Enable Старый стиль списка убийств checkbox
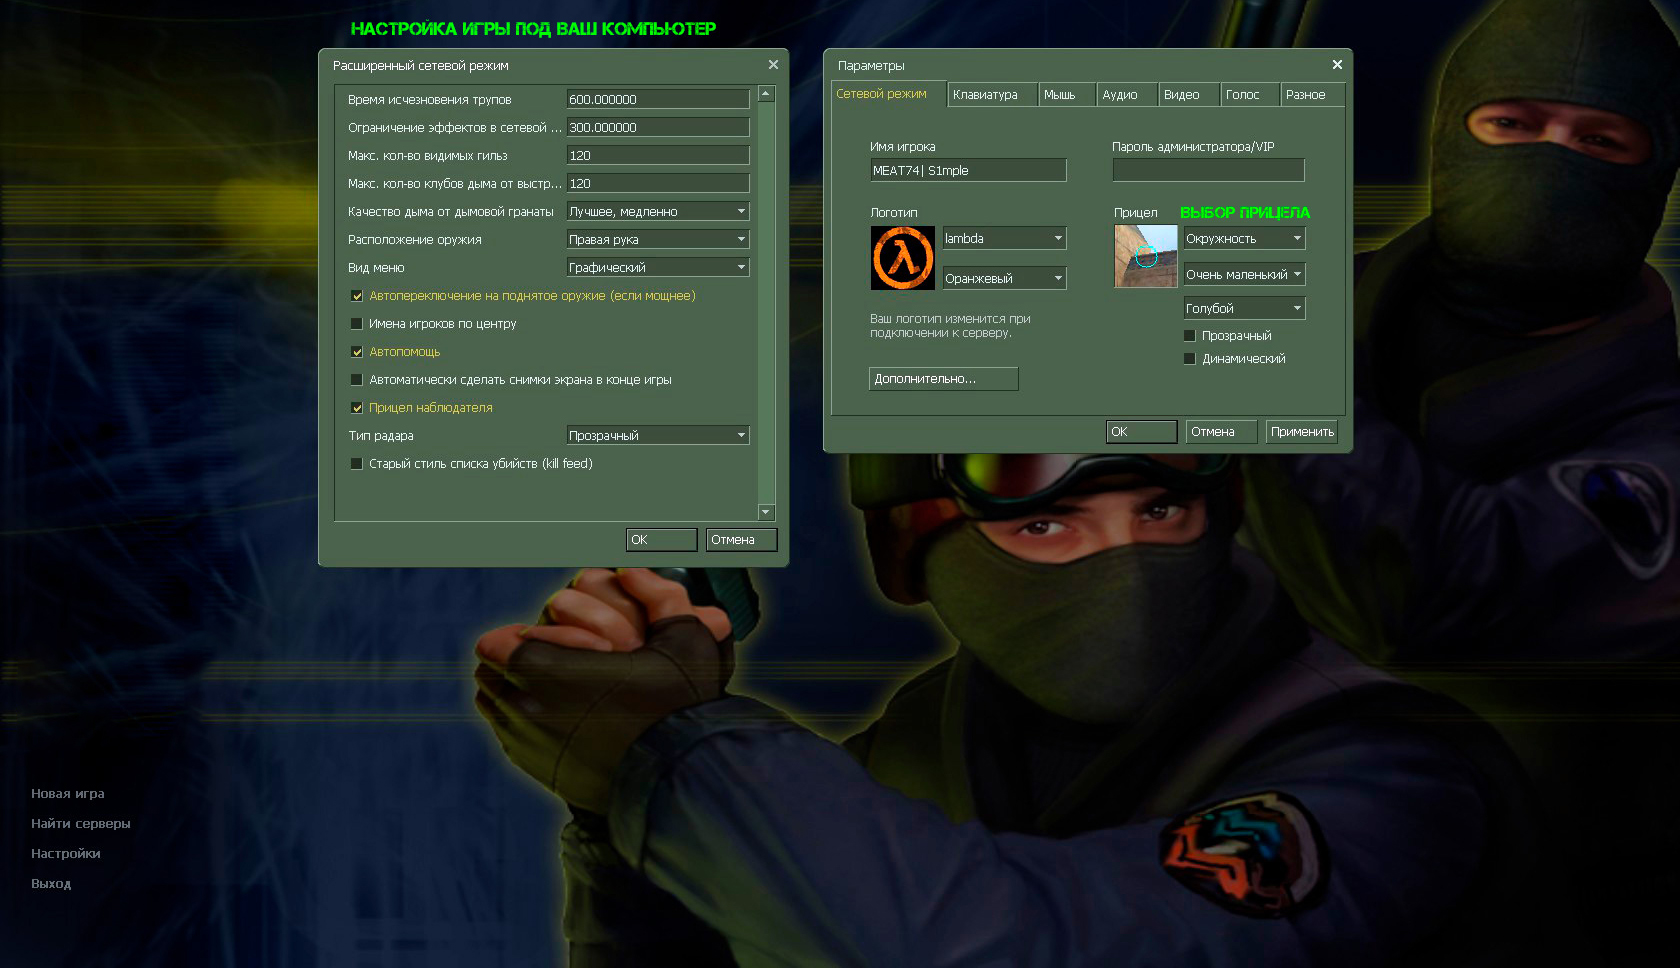This screenshot has width=1680, height=968. tap(356, 464)
